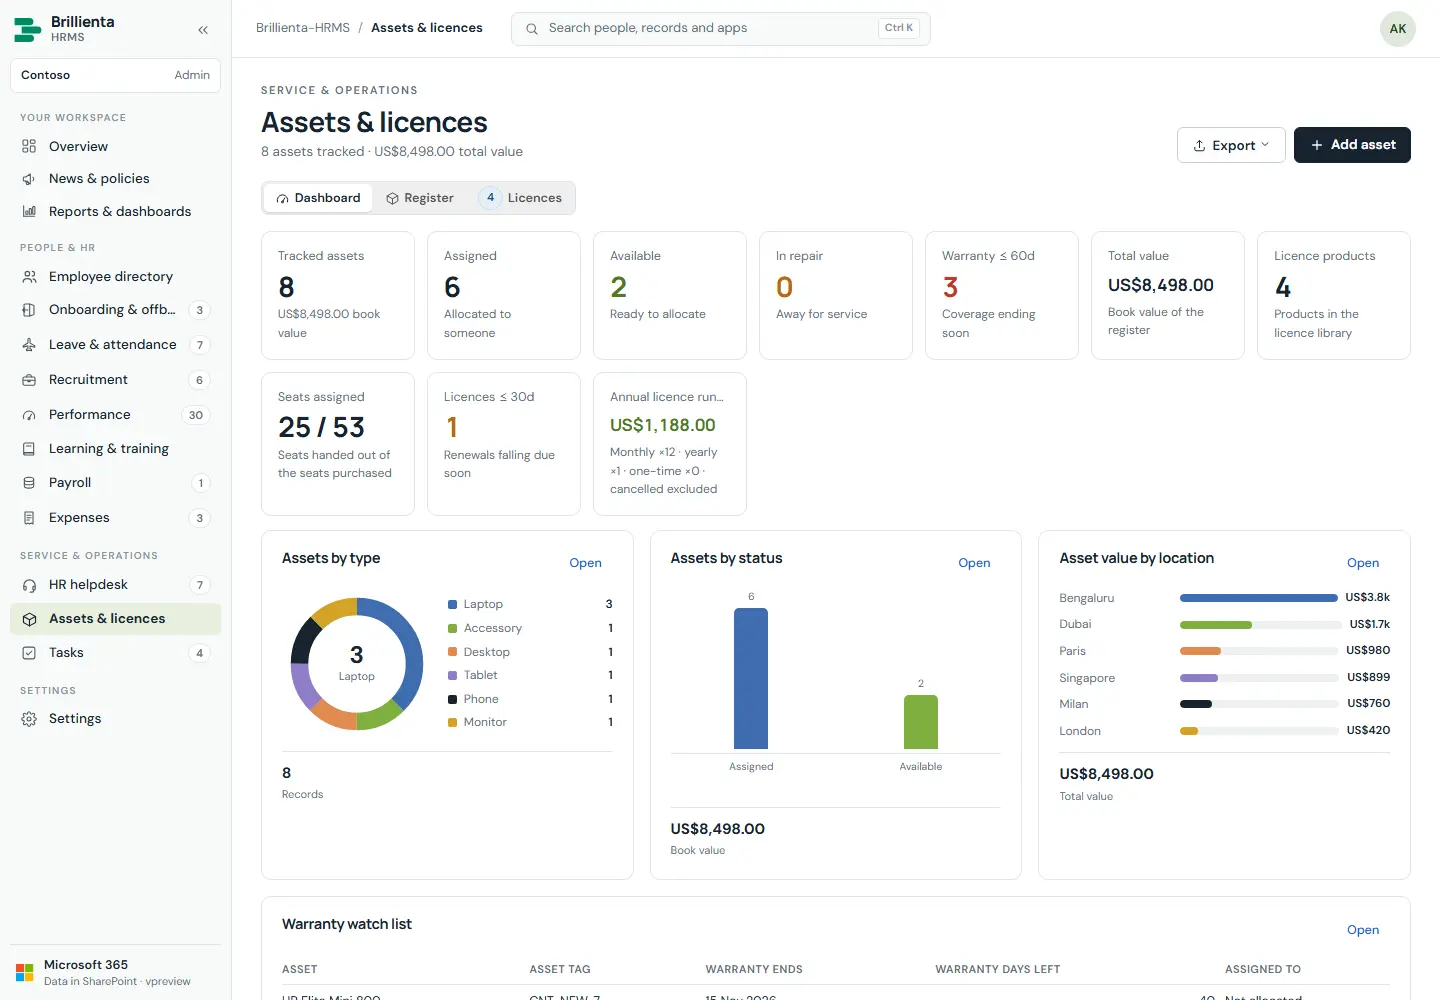Click the green Available bar in the chart
This screenshot has height=1000, width=1440.
[921, 722]
